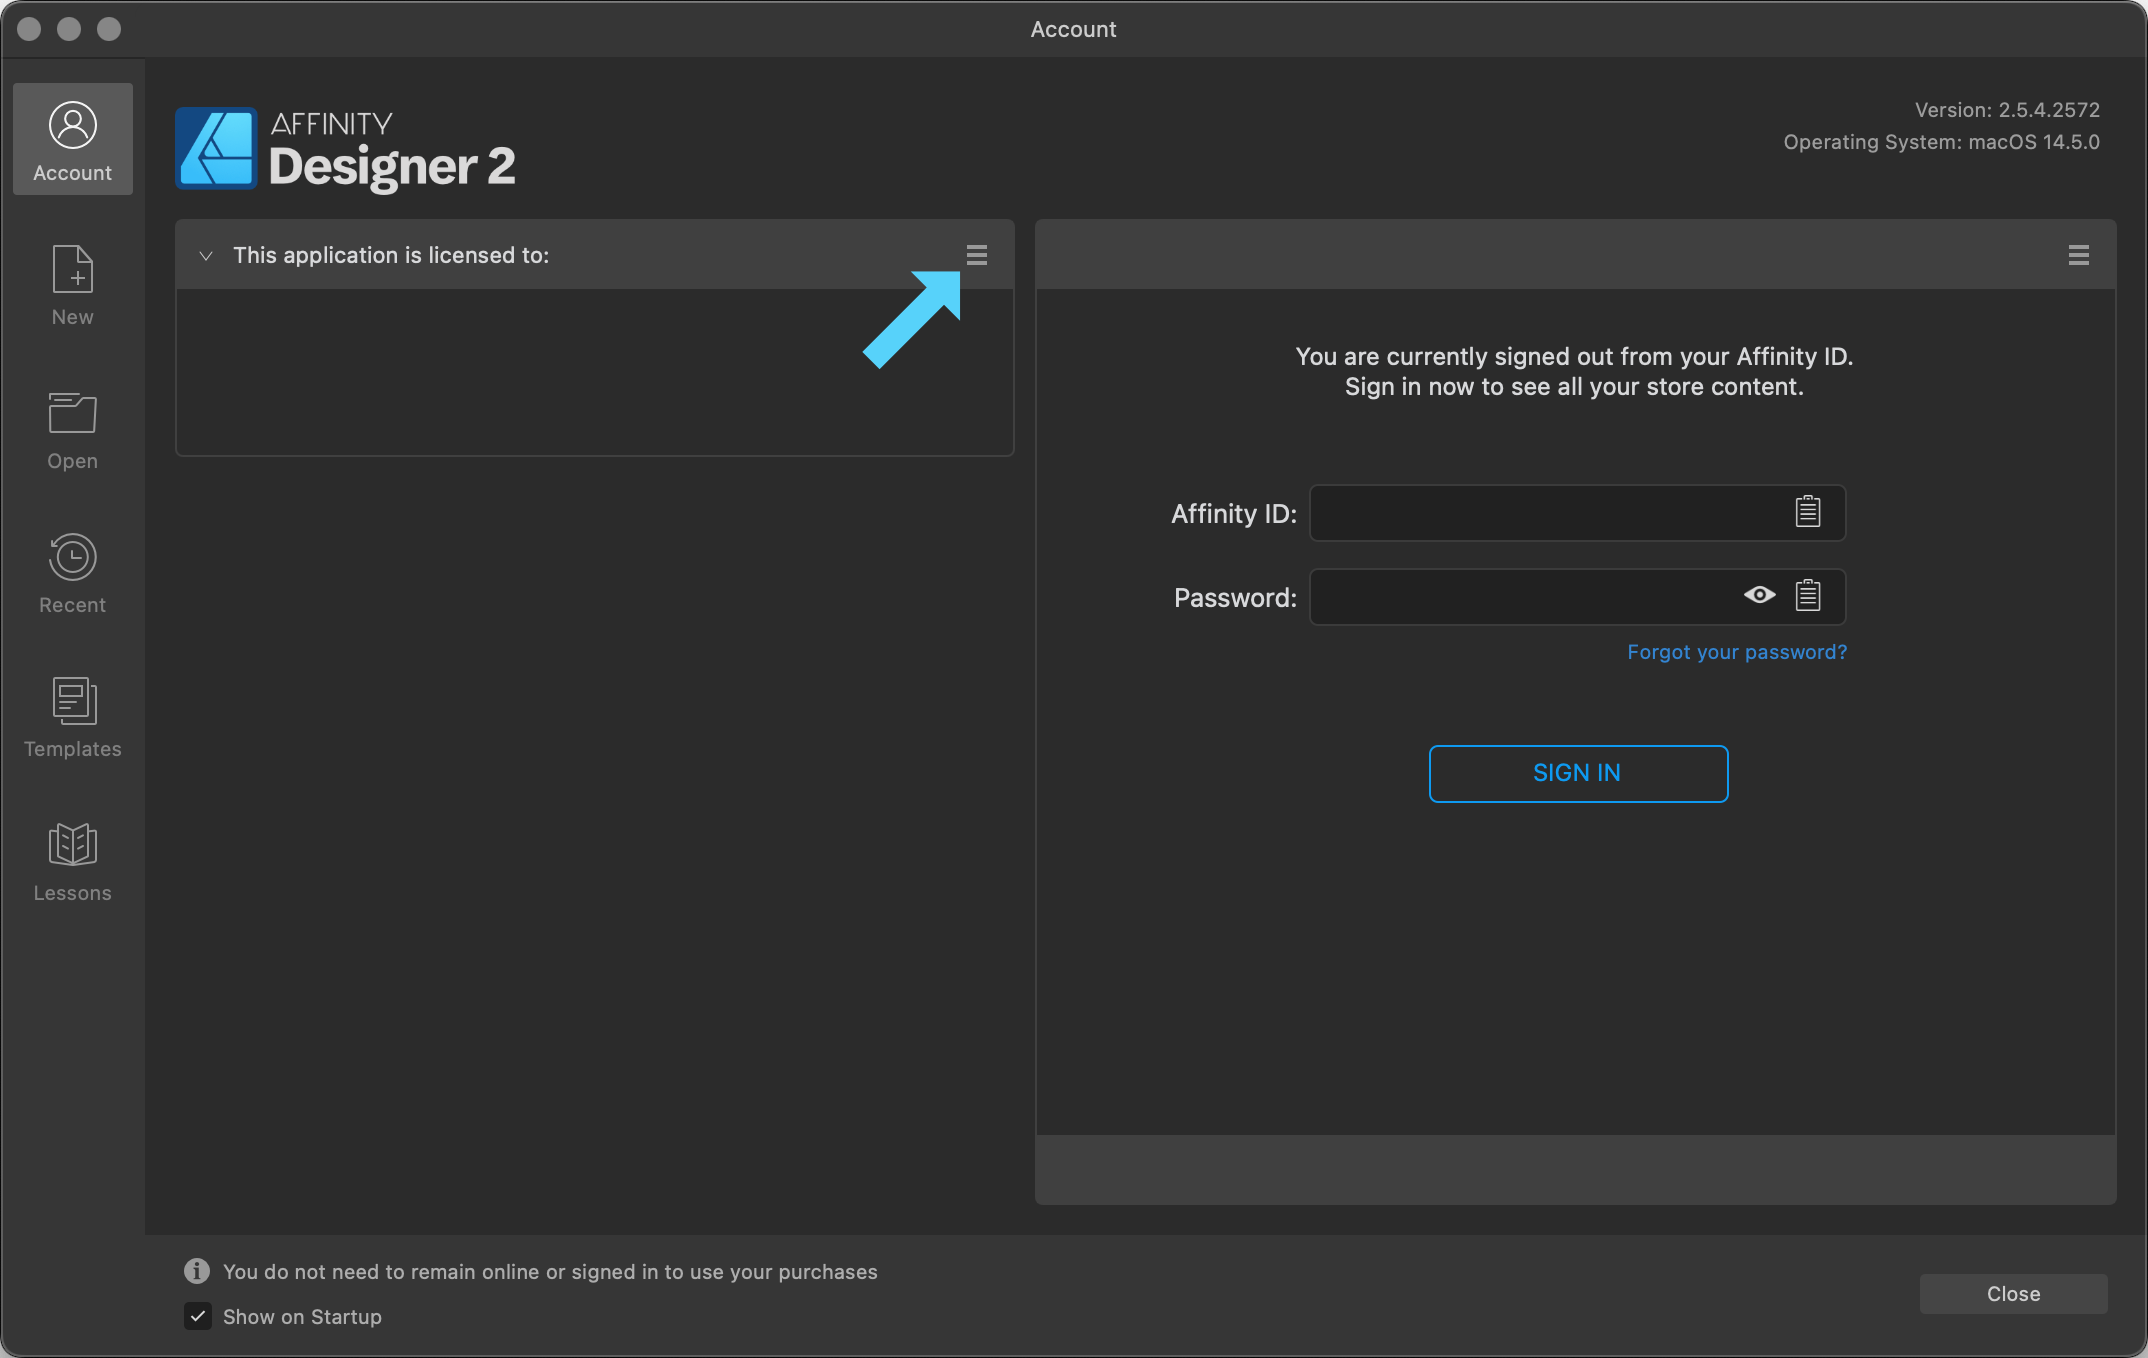The height and width of the screenshot is (1358, 2148).
Task: Click the Affinity Designer 2 logo icon
Action: pyautogui.click(x=216, y=149)
